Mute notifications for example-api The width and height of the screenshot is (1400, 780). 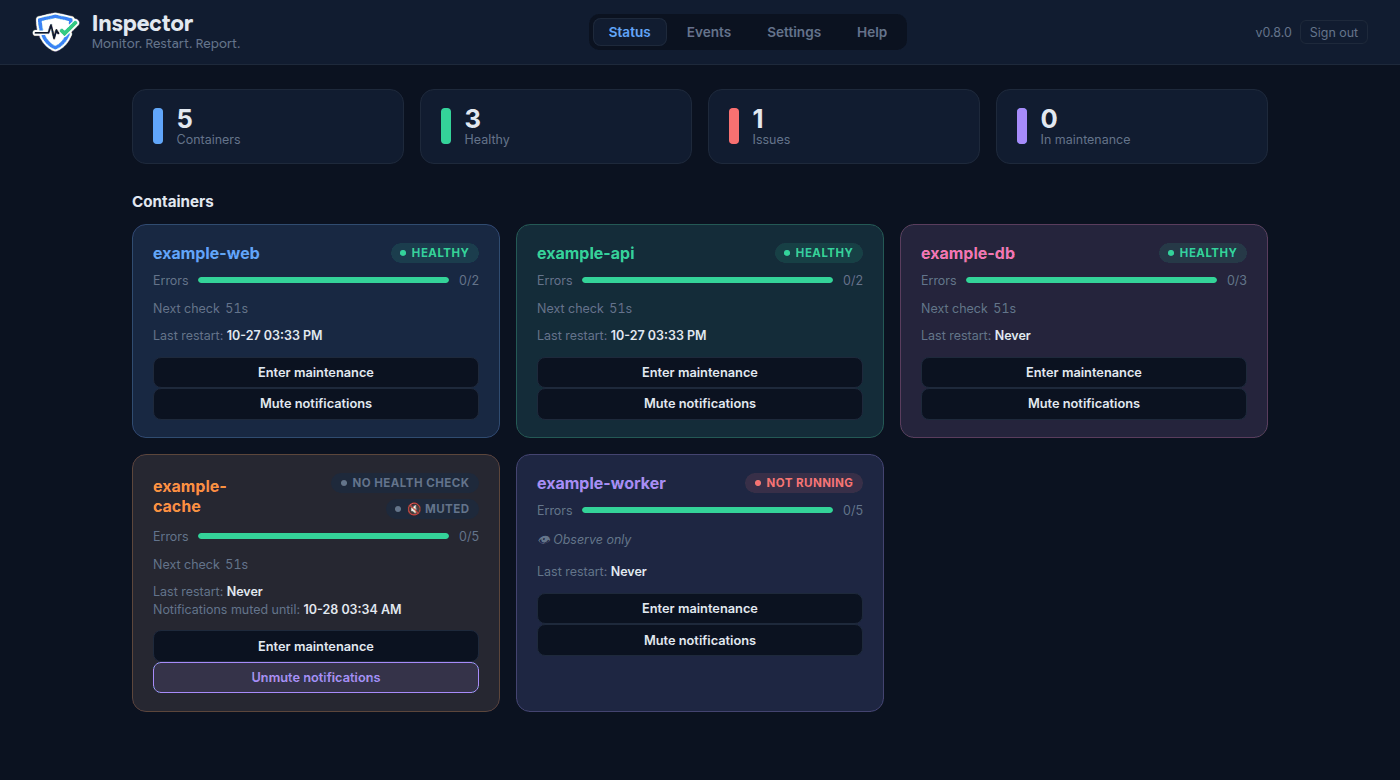click(x=700, y=403)
